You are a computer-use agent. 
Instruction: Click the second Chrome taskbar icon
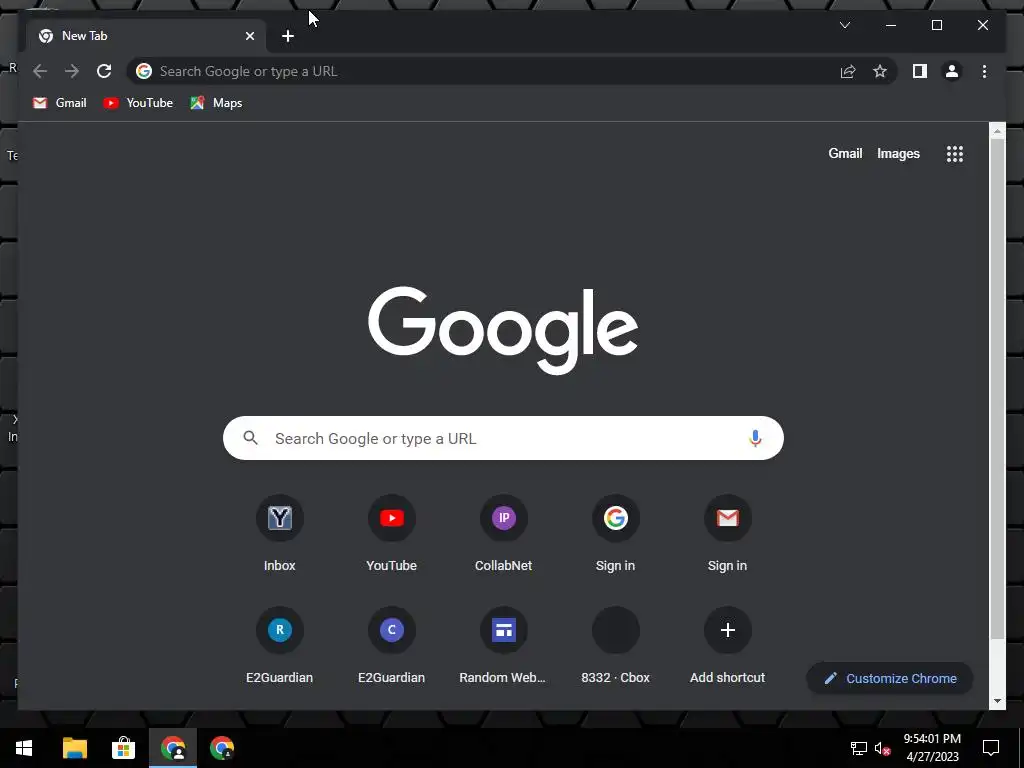tap(222, 748)
